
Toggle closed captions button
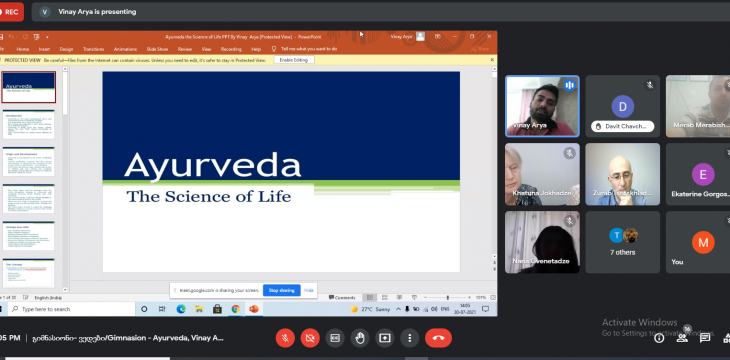click(335, 338)
